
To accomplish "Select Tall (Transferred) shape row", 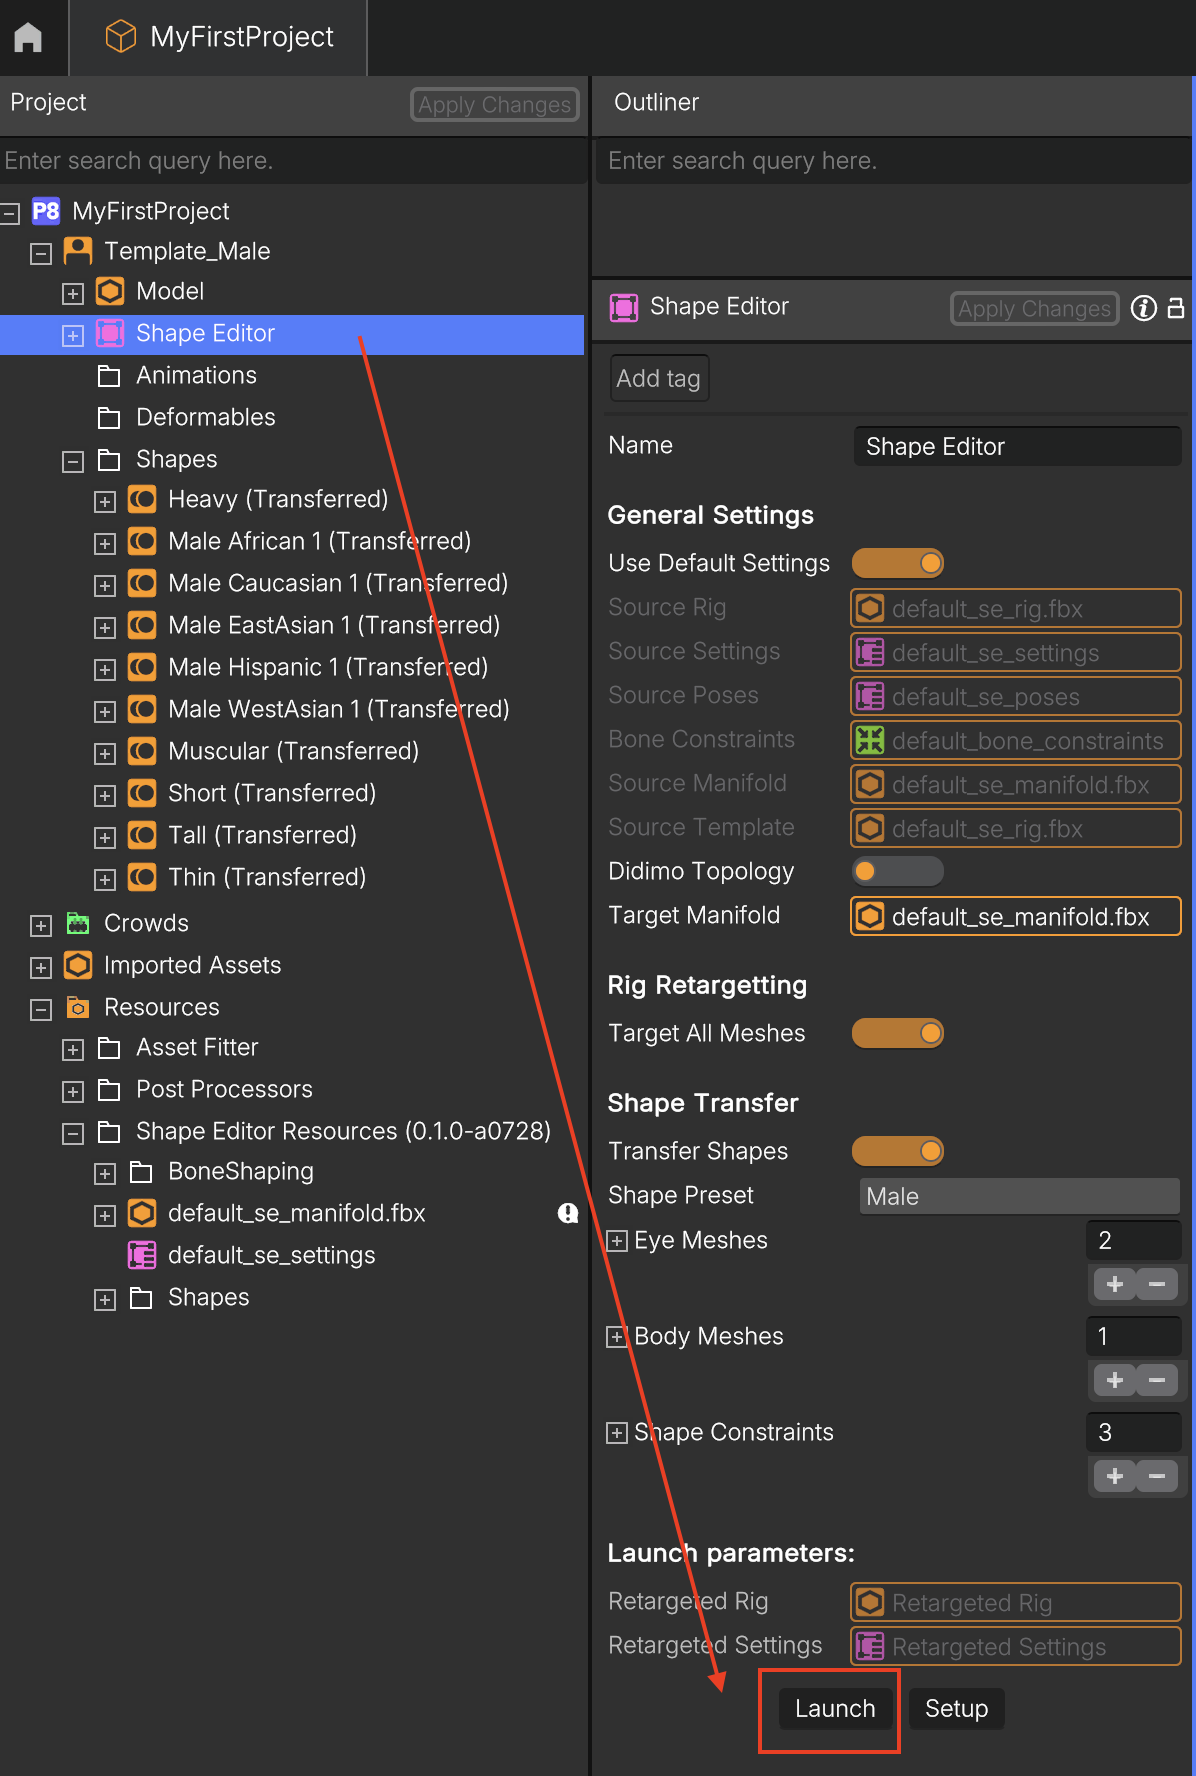I will click(x=292, y=835).
